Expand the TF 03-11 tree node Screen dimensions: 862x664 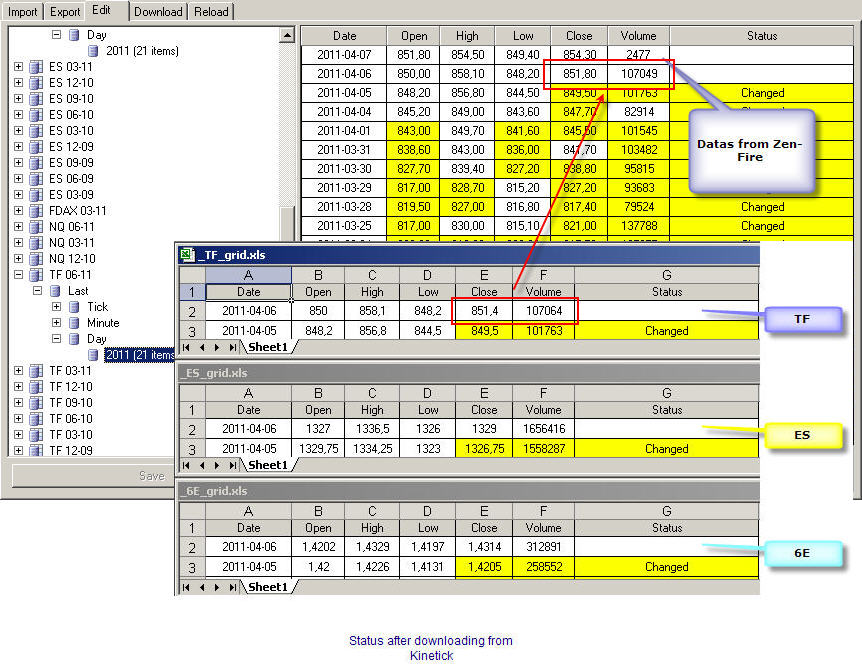[19, 370]
